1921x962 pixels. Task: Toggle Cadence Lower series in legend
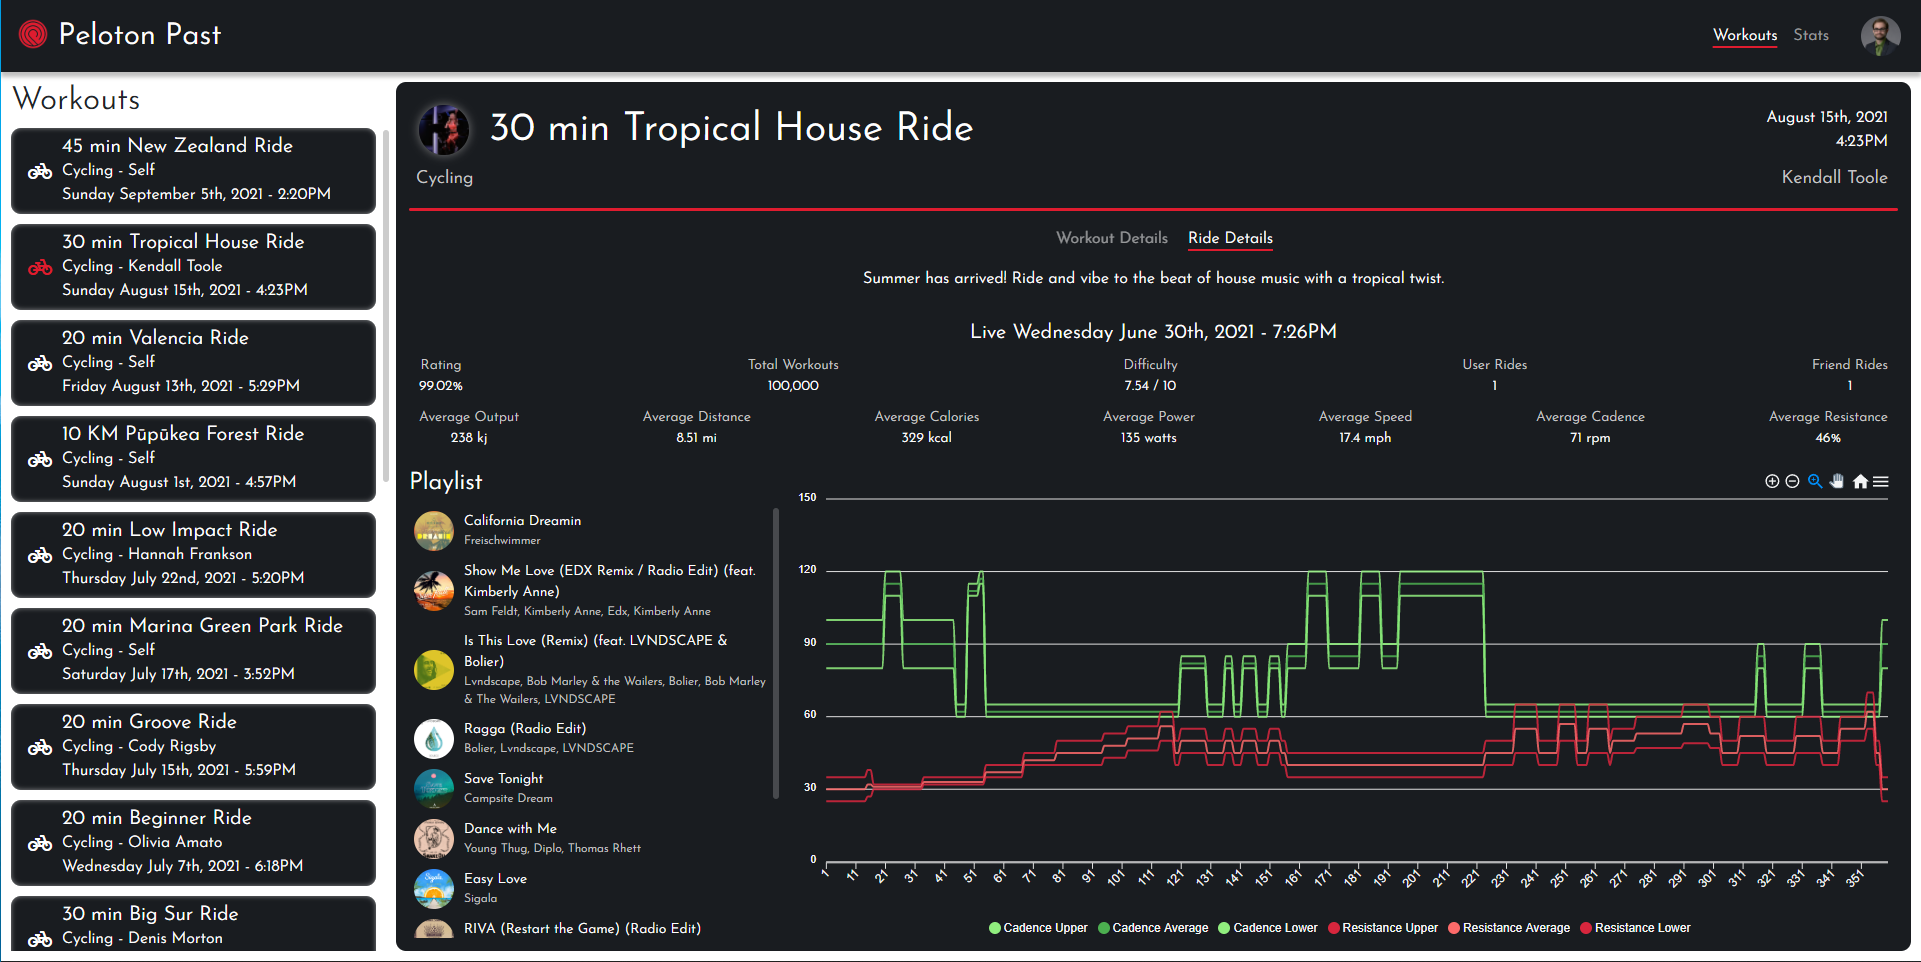pos(1268,928)
